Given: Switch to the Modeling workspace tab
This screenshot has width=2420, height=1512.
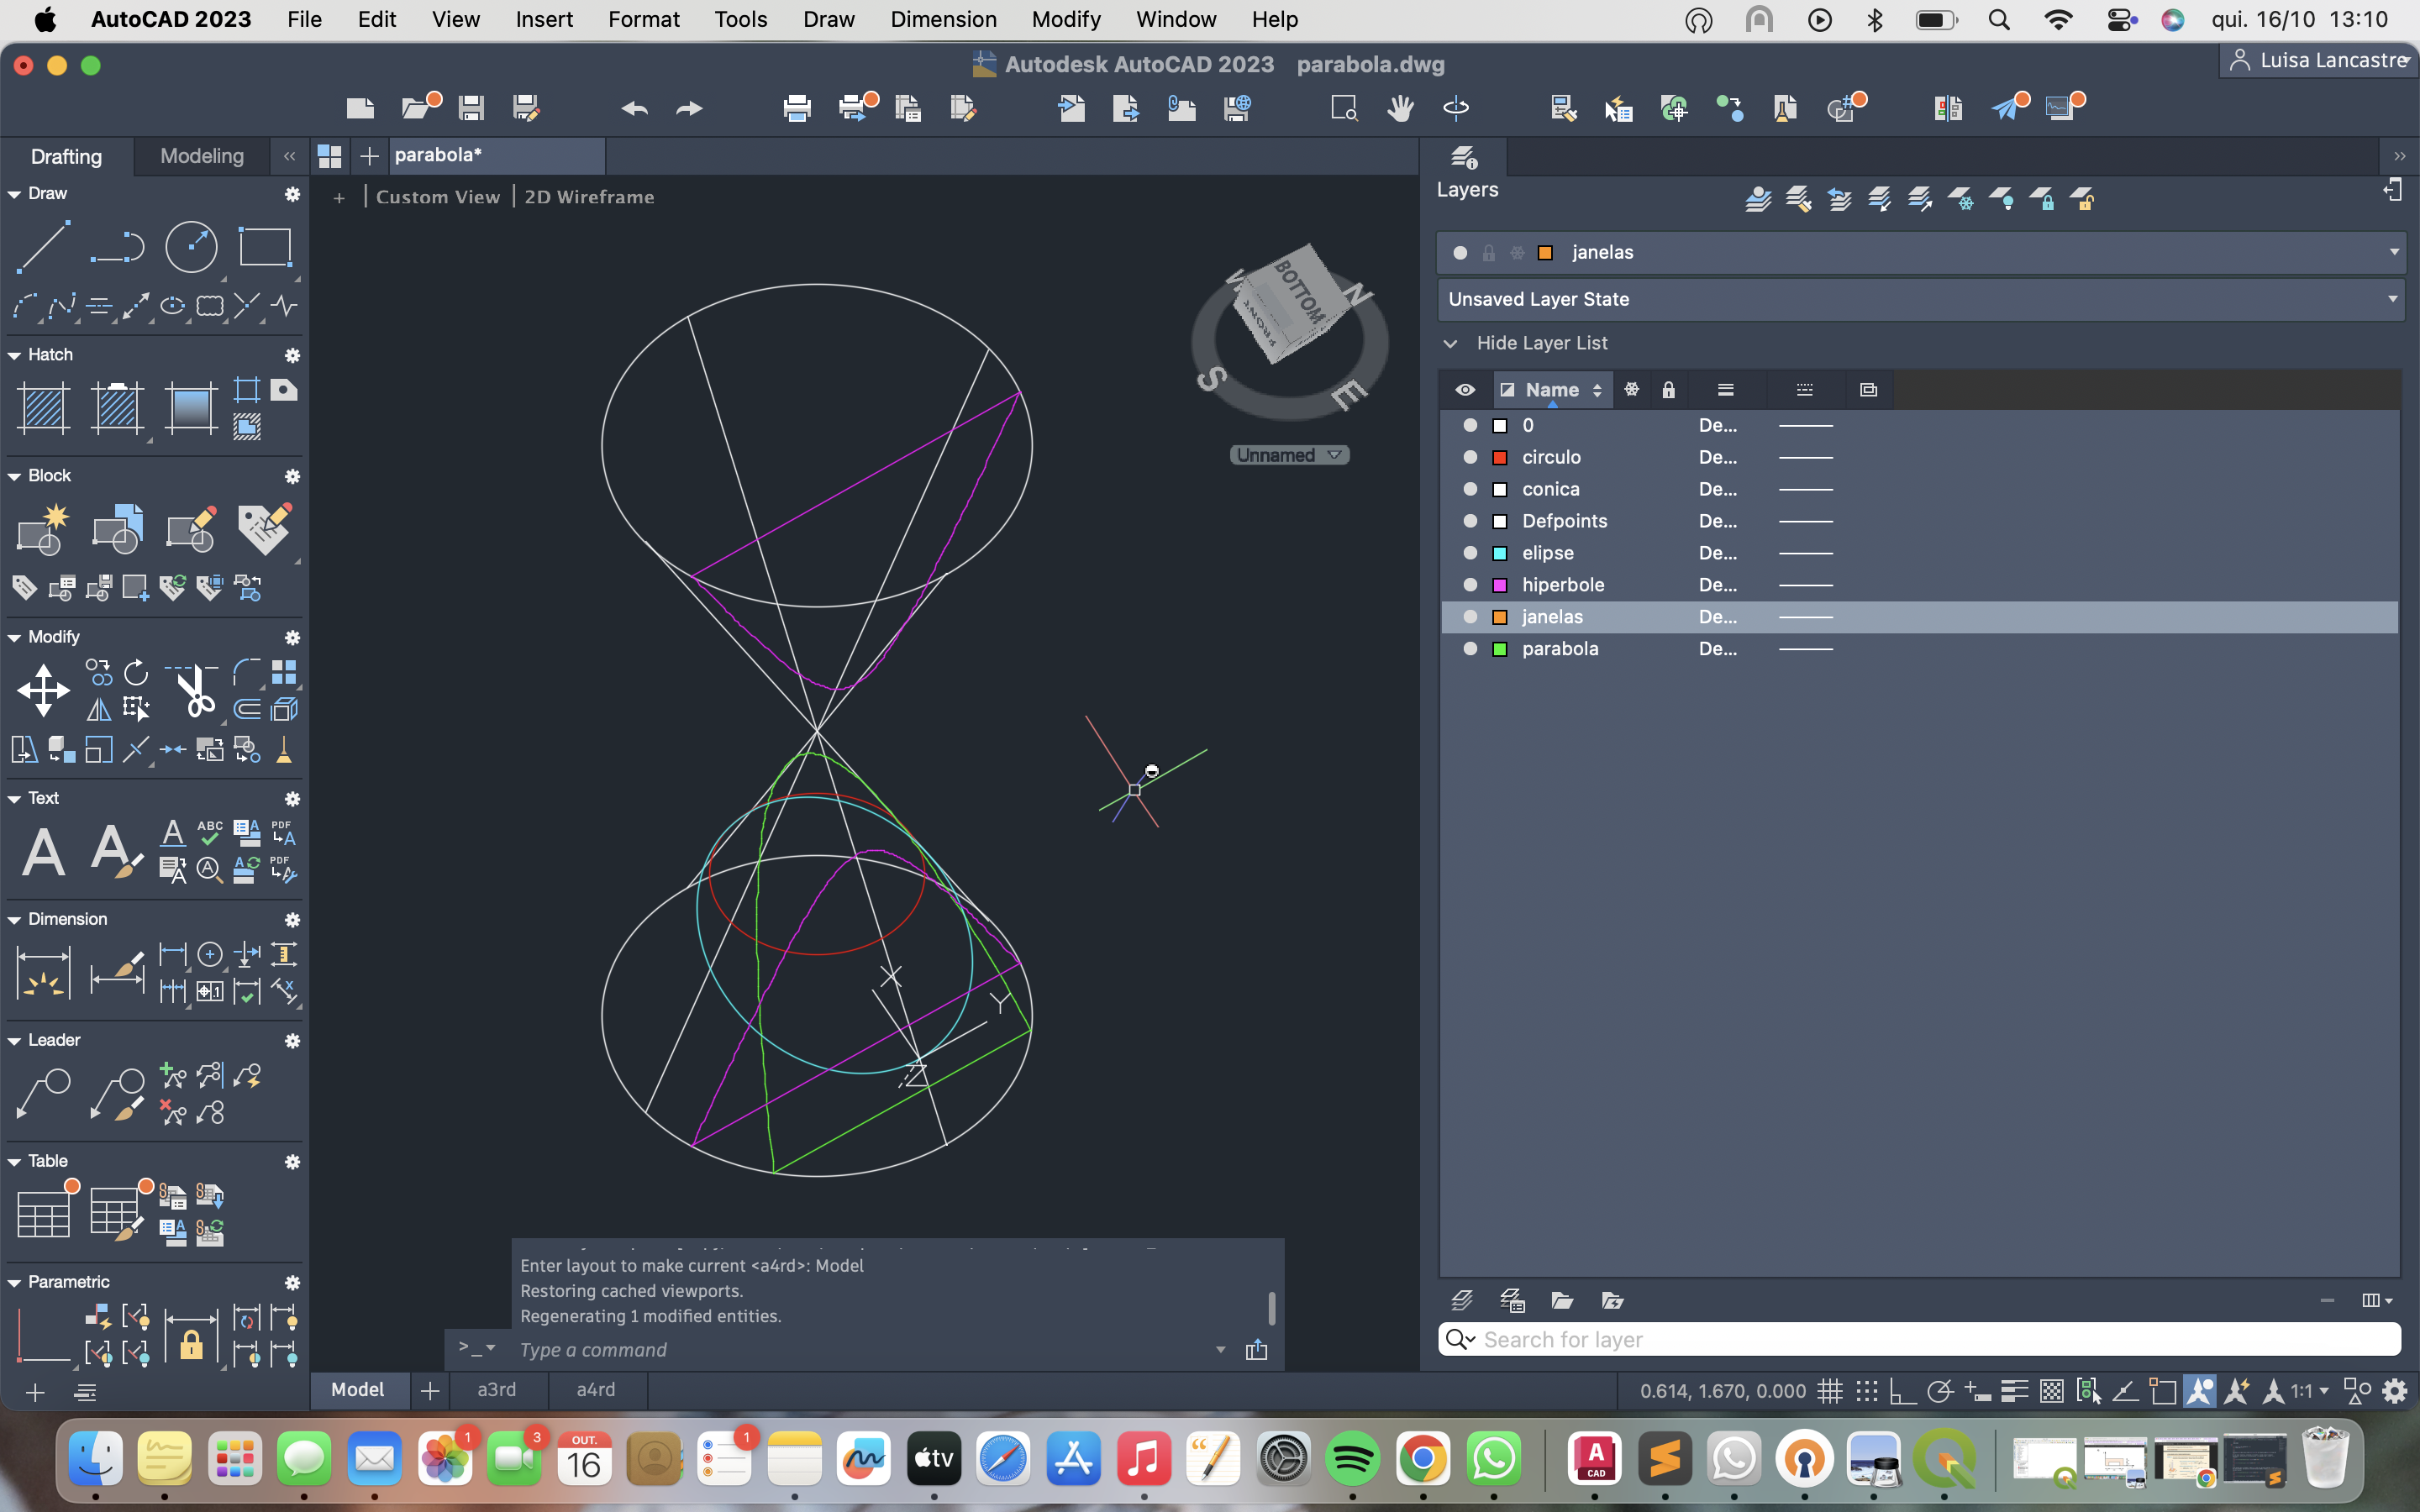Looking at the screenshot, I should tap(202, 156).
